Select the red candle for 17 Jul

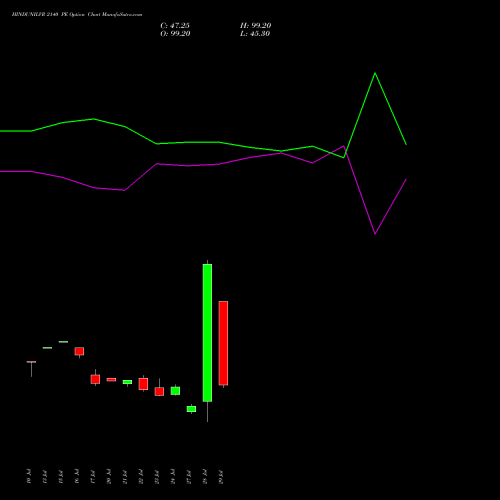95,379
